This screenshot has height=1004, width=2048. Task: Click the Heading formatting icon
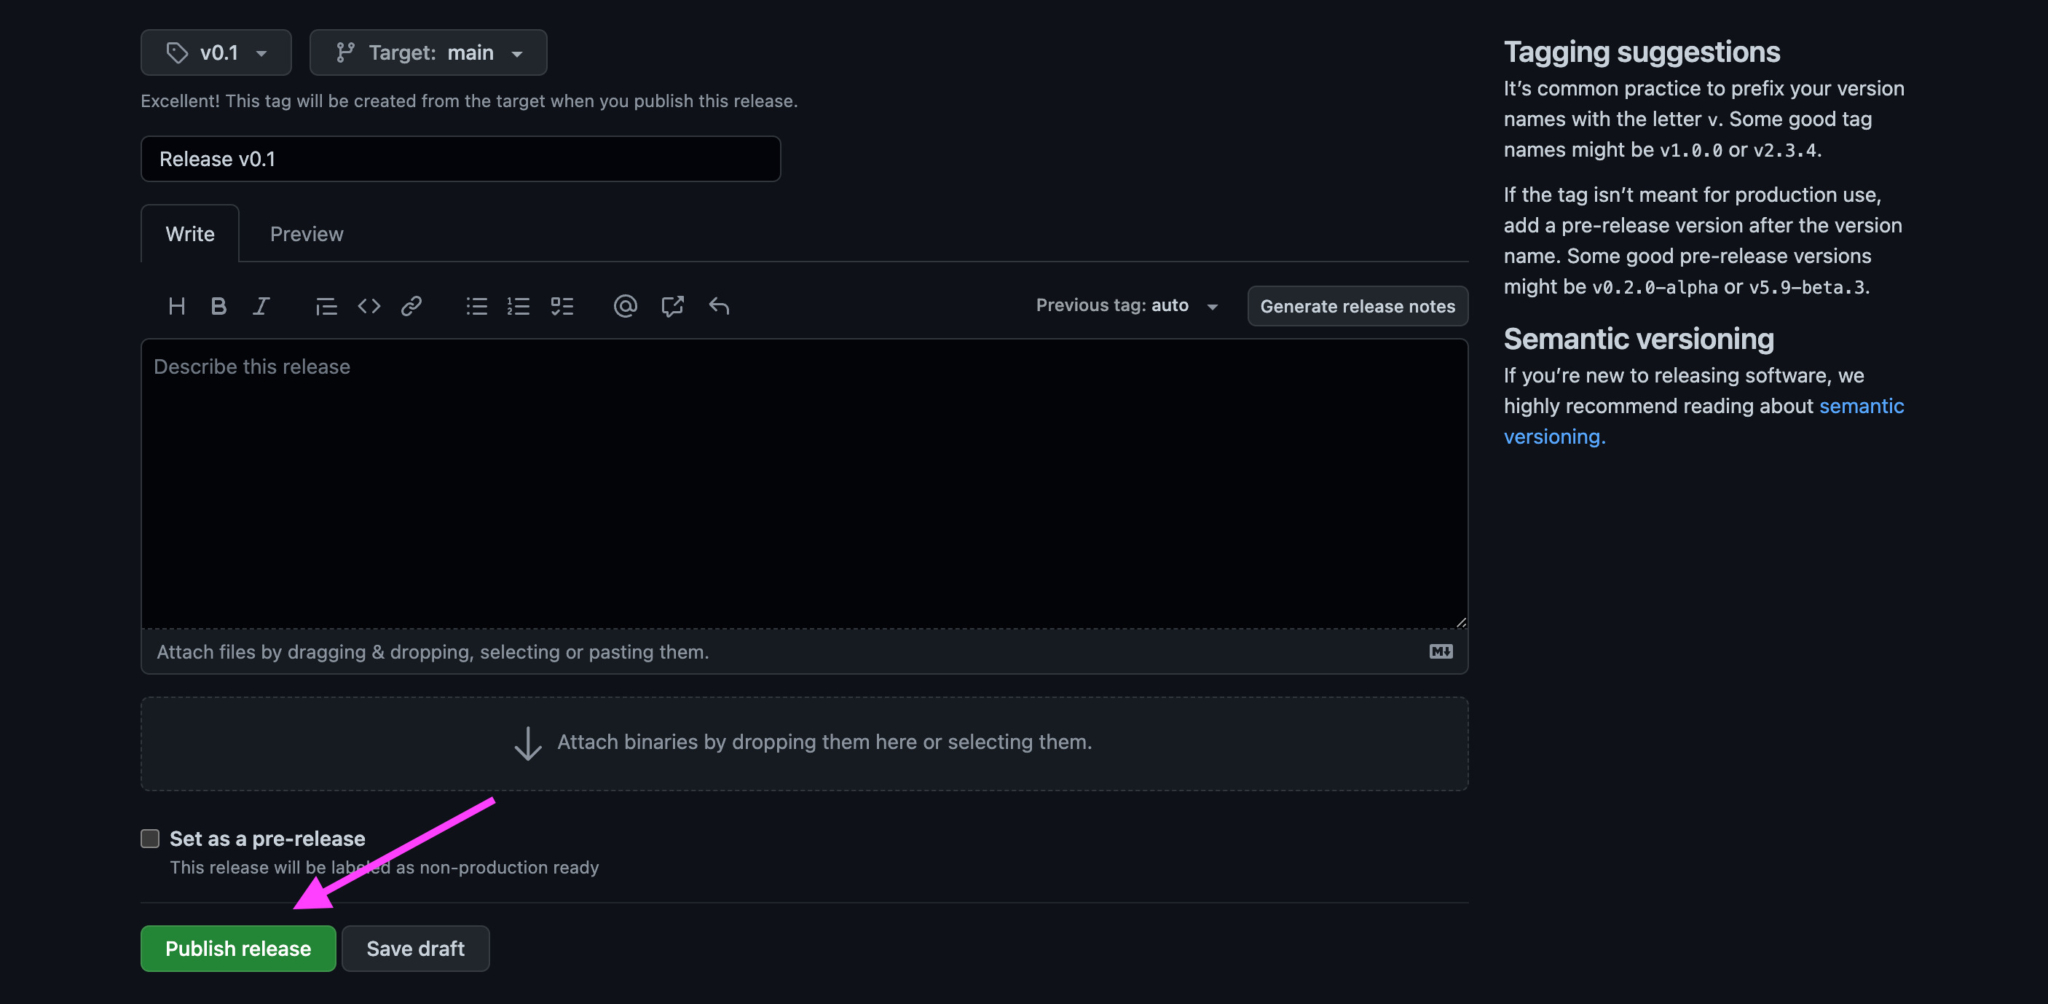[x=177, y=306]
